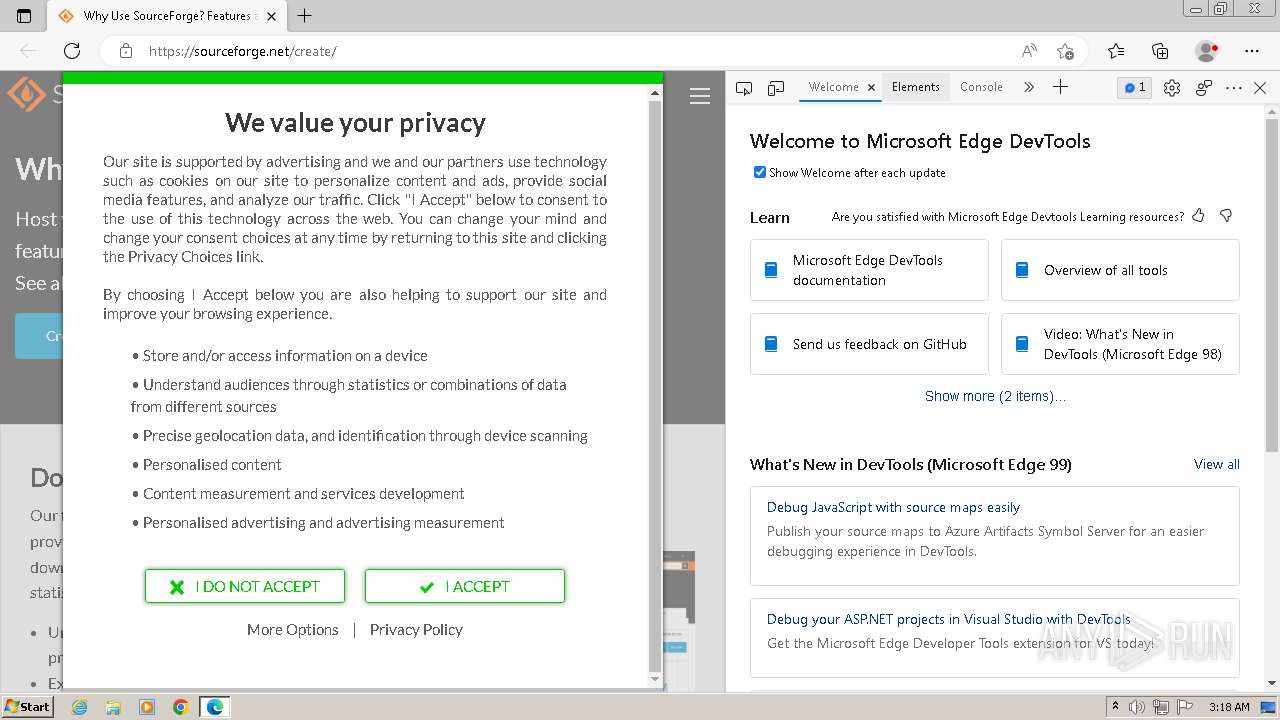The height and width of the screenshot is (720, 1280).
Task: Open the browser profile avatar
Action: [1206, 51]
